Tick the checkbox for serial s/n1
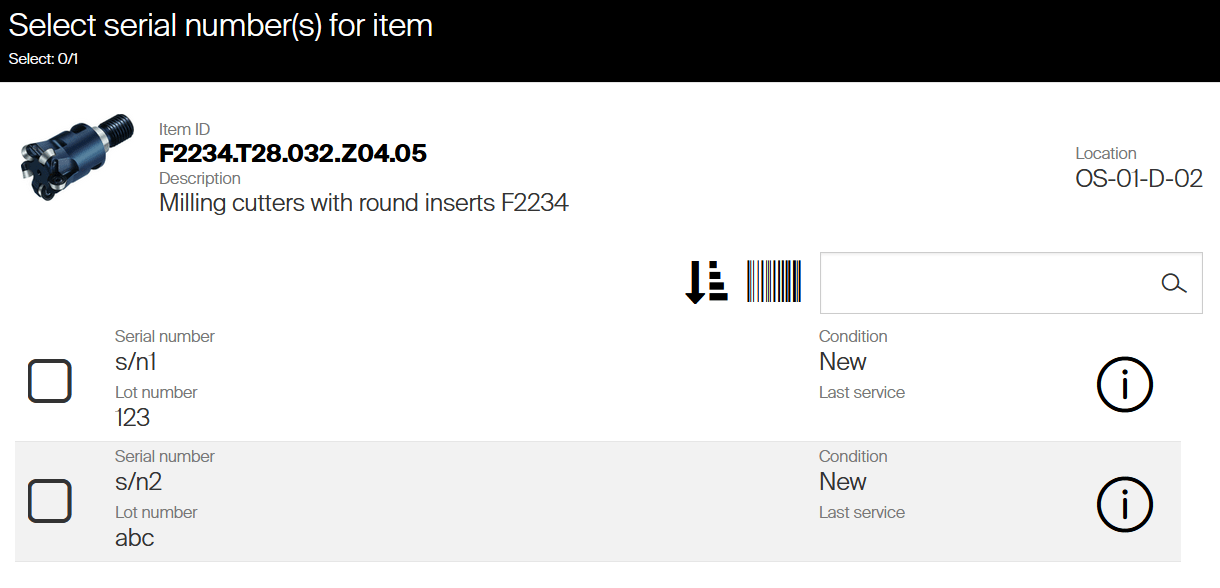This screenshot has width=1220, height=588. (x=50, y=381)
